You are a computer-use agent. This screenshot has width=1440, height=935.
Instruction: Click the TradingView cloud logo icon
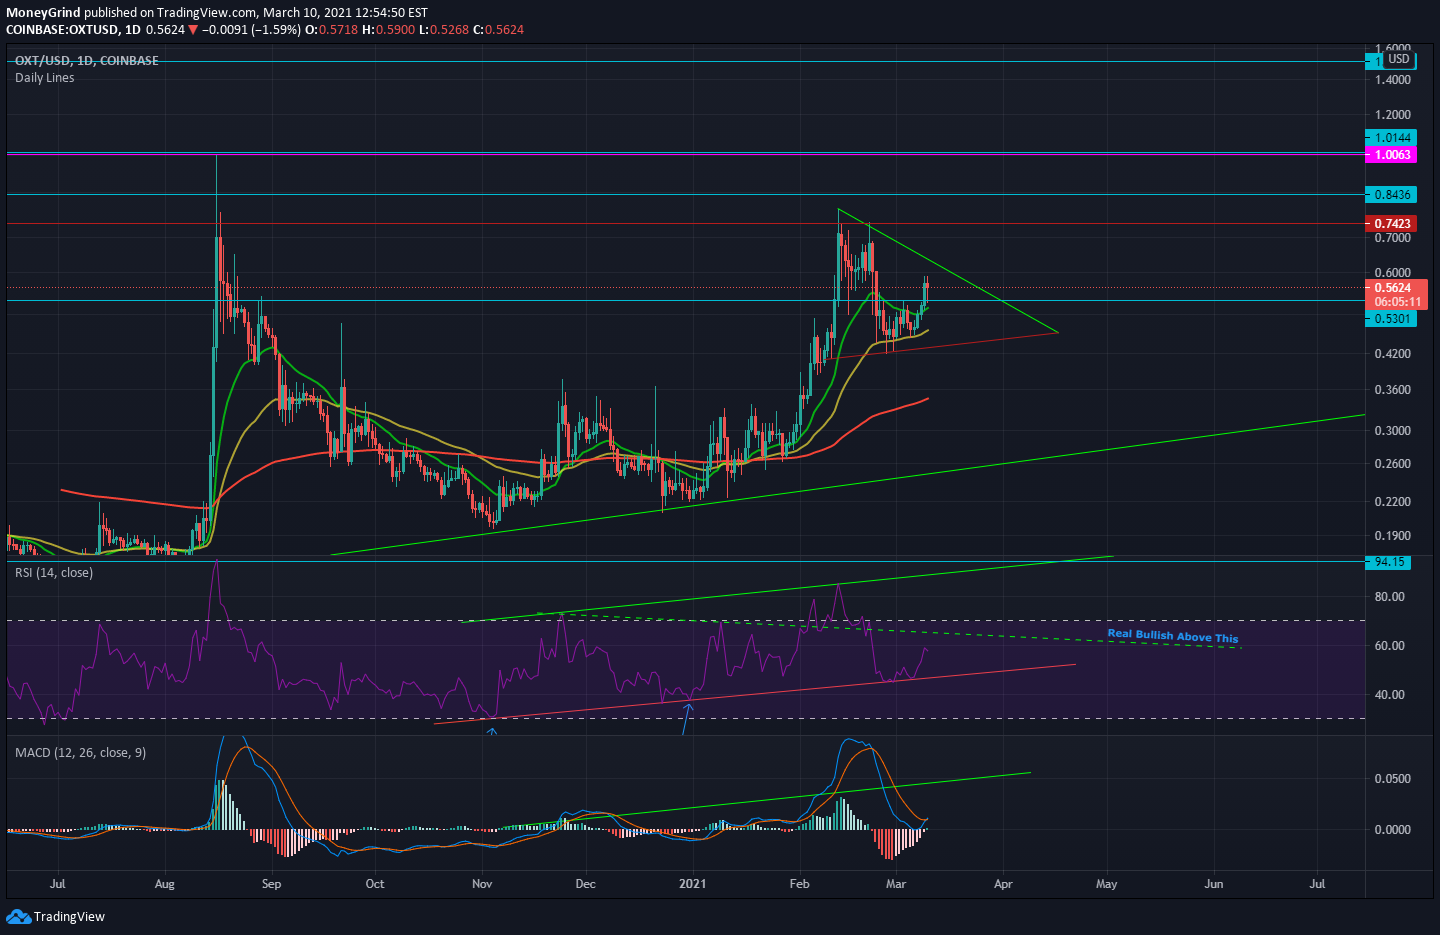pos(18,916)
